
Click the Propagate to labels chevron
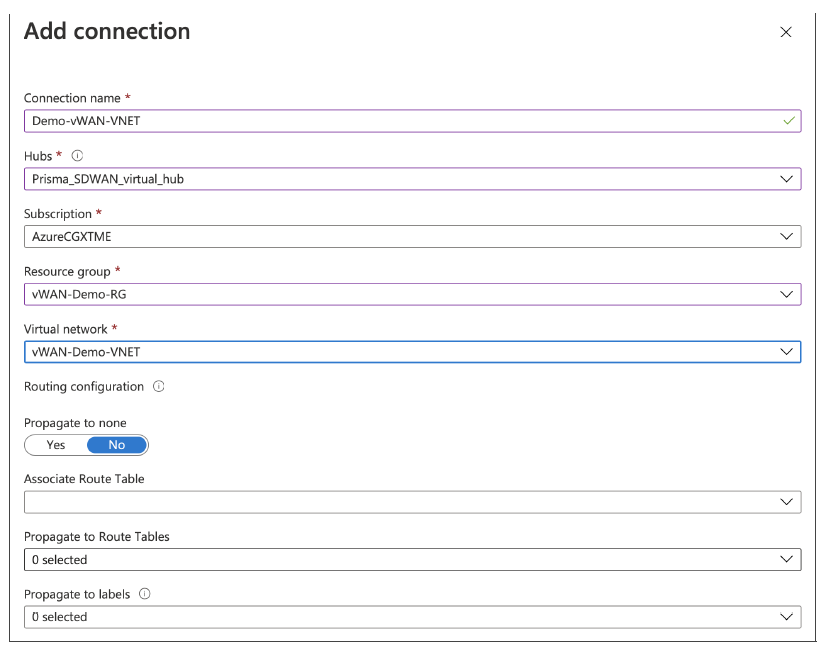click(787, 617)
